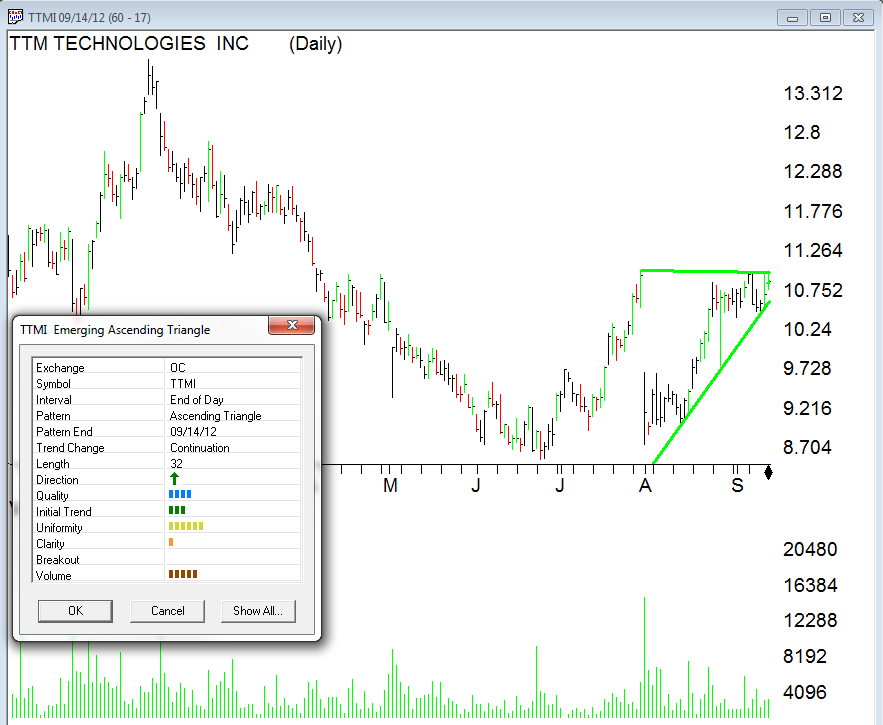Image resolution: width=883 pixels, height=725 pixels.
Task: Click the black diamond marker on the time axis
Action: pyautogui.click(x=768, y=472)
